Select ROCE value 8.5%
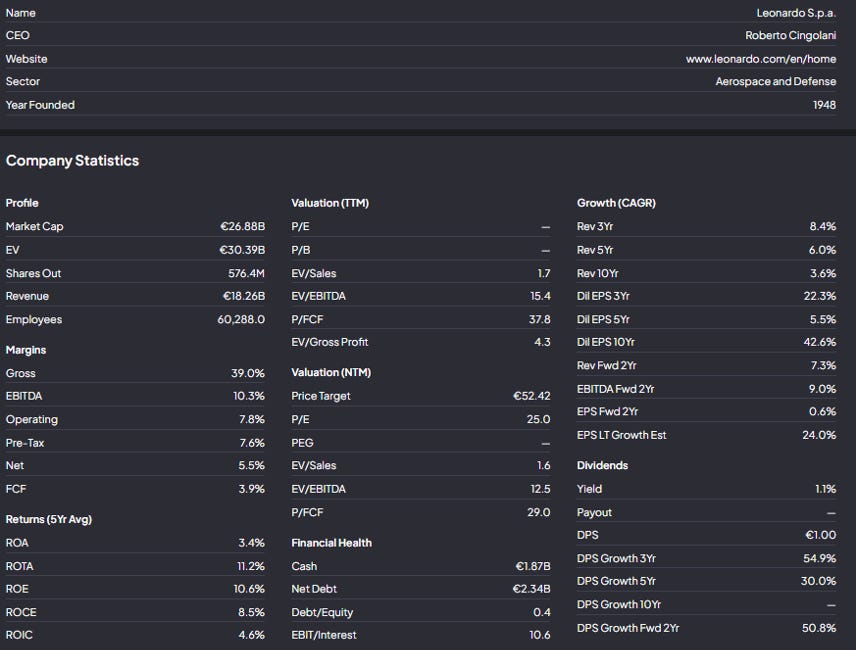The image size is (856, 650). [251, 612]
